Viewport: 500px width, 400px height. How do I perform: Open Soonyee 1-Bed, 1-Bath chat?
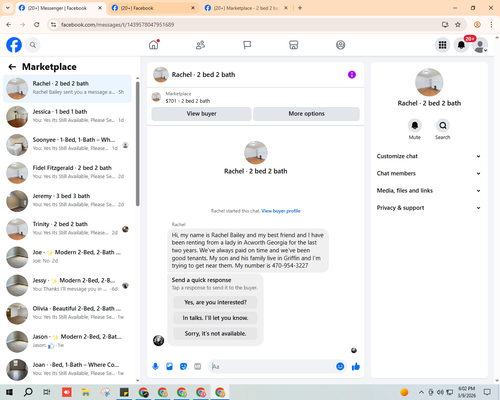click(x=67, y=145)
